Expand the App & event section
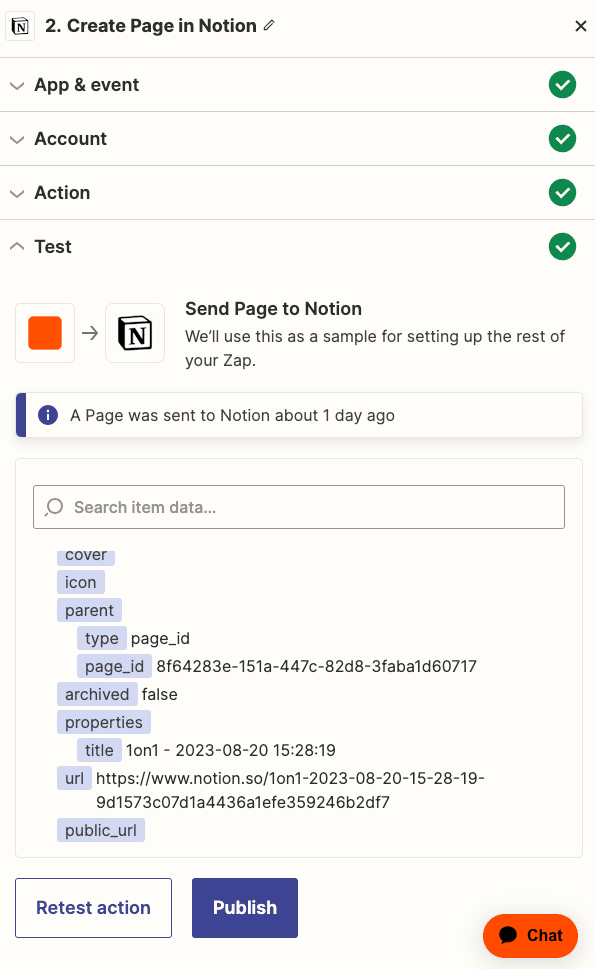The image size is (595, 969). (x=297, y=85)
